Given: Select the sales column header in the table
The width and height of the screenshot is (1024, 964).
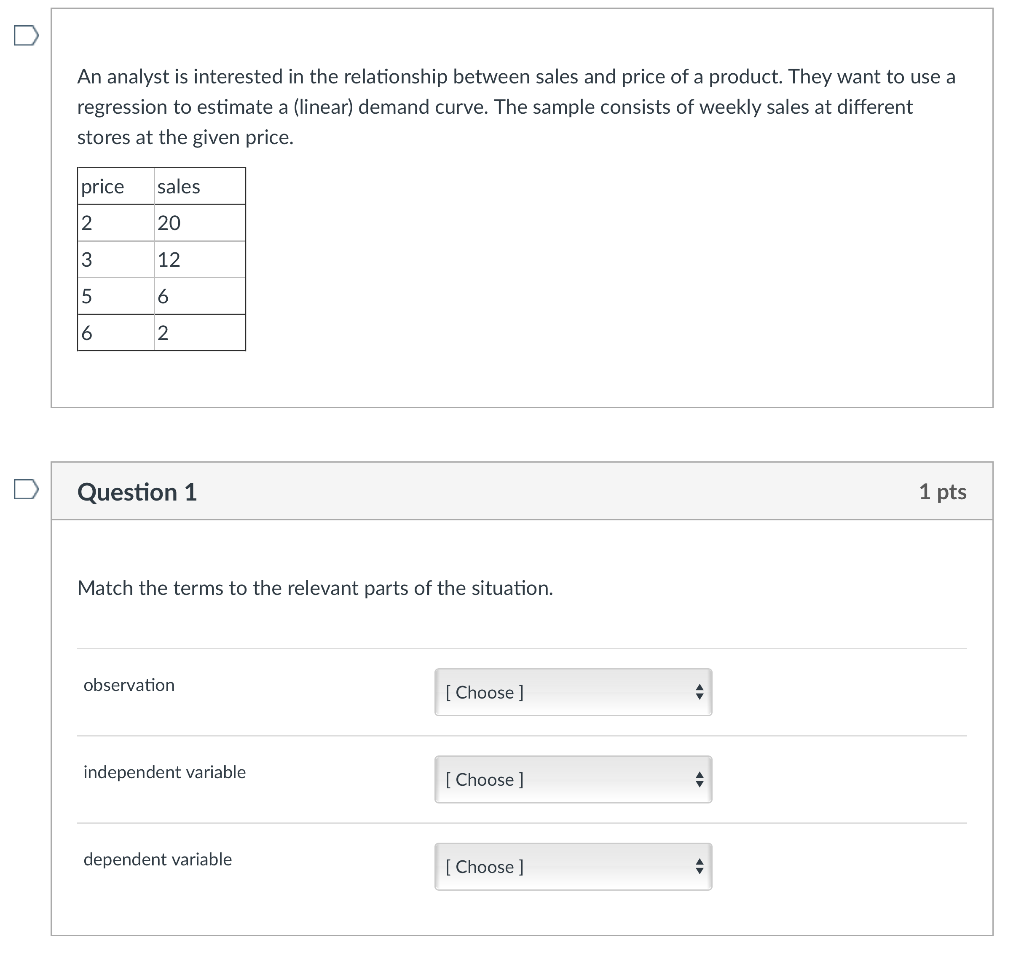Looking at the screenshot, I should [180, 186].
